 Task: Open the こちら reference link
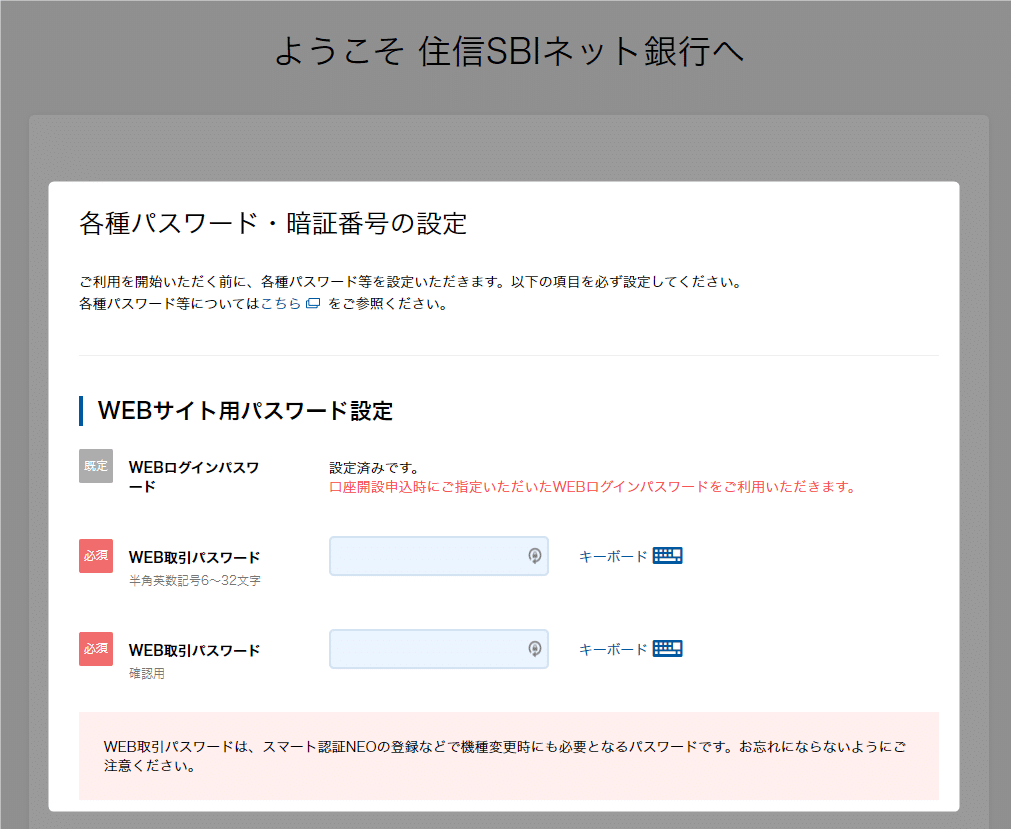click(281, 302)
